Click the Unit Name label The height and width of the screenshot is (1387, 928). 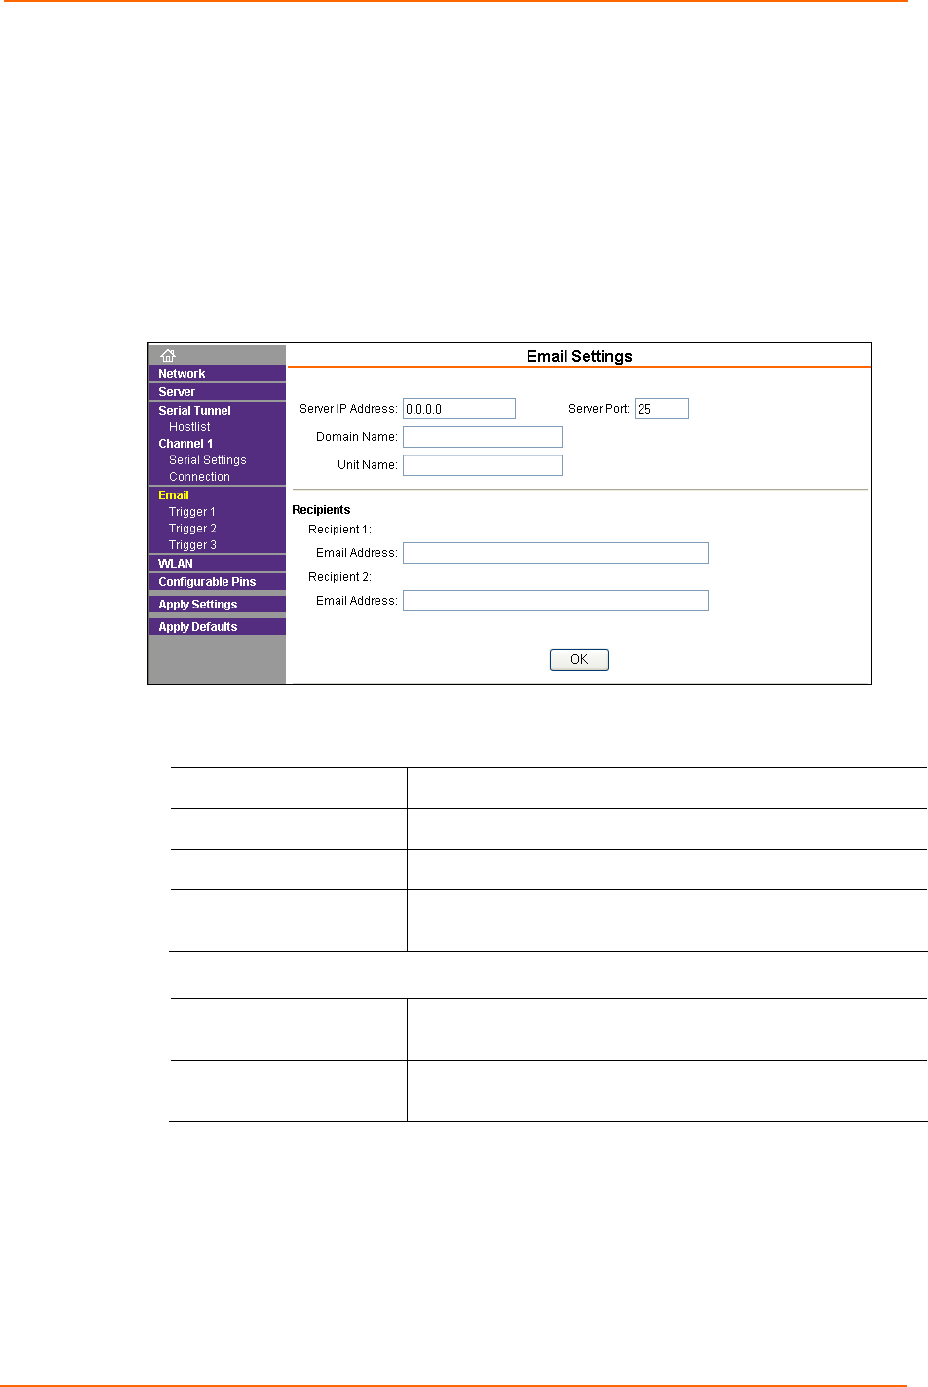pos(367,465)
